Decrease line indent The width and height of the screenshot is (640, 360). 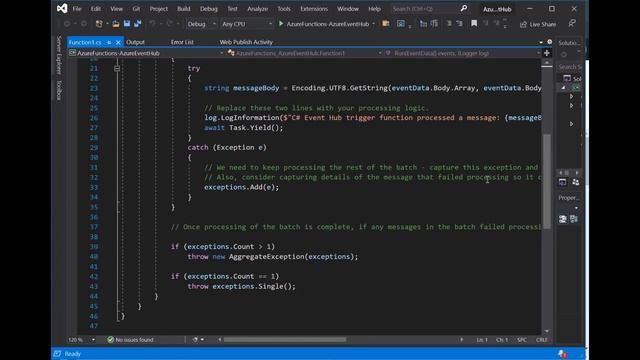click(x=449, y=24)
